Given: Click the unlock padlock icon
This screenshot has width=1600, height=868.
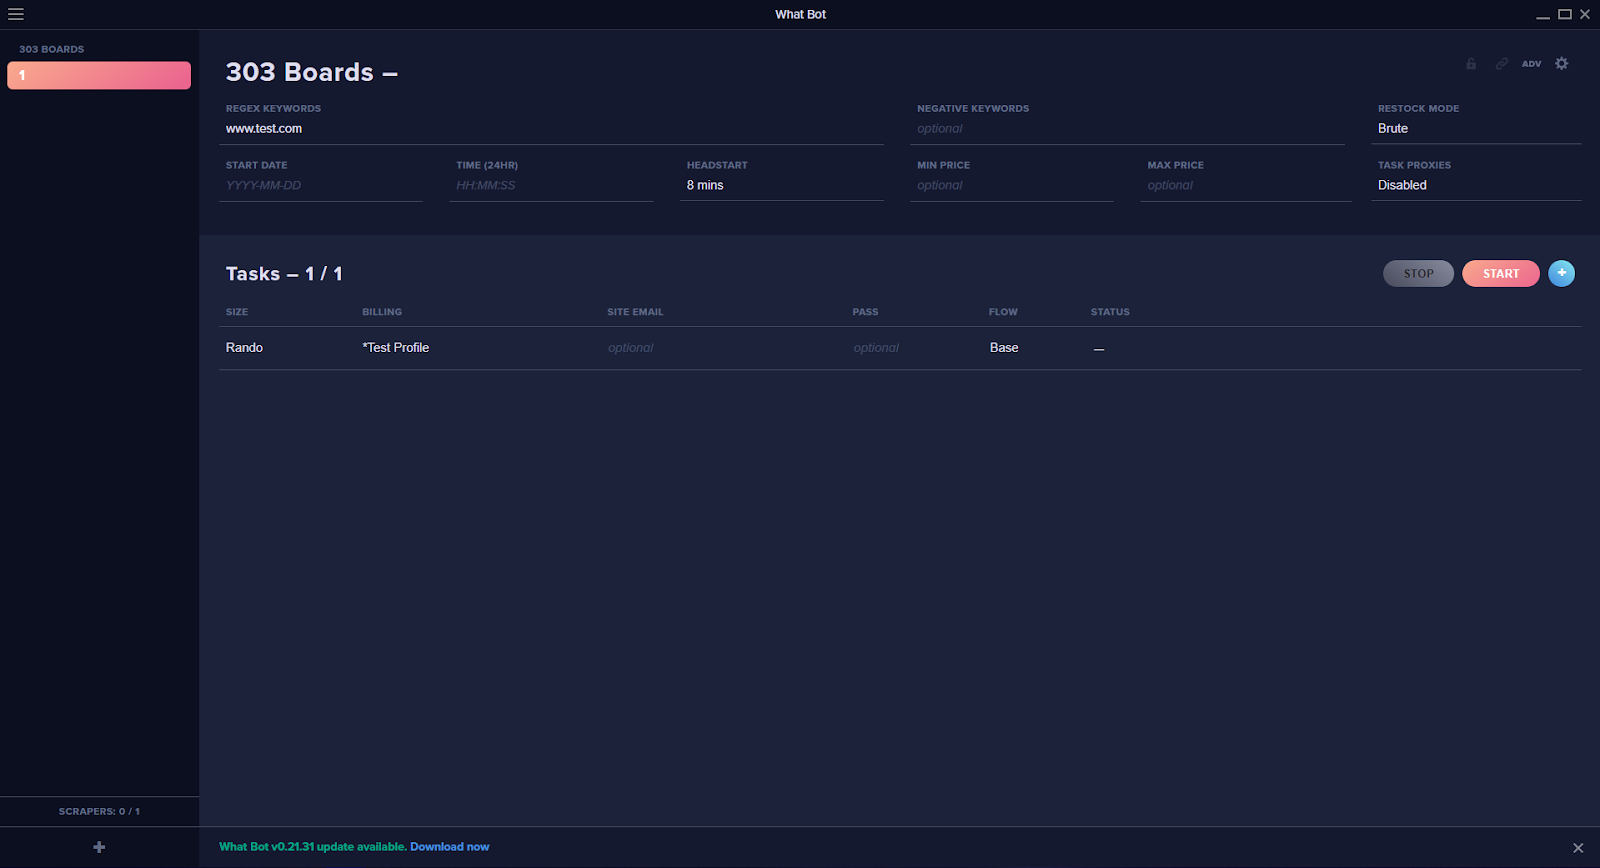Looking at the screenshot, I should tap(1471, 64).
